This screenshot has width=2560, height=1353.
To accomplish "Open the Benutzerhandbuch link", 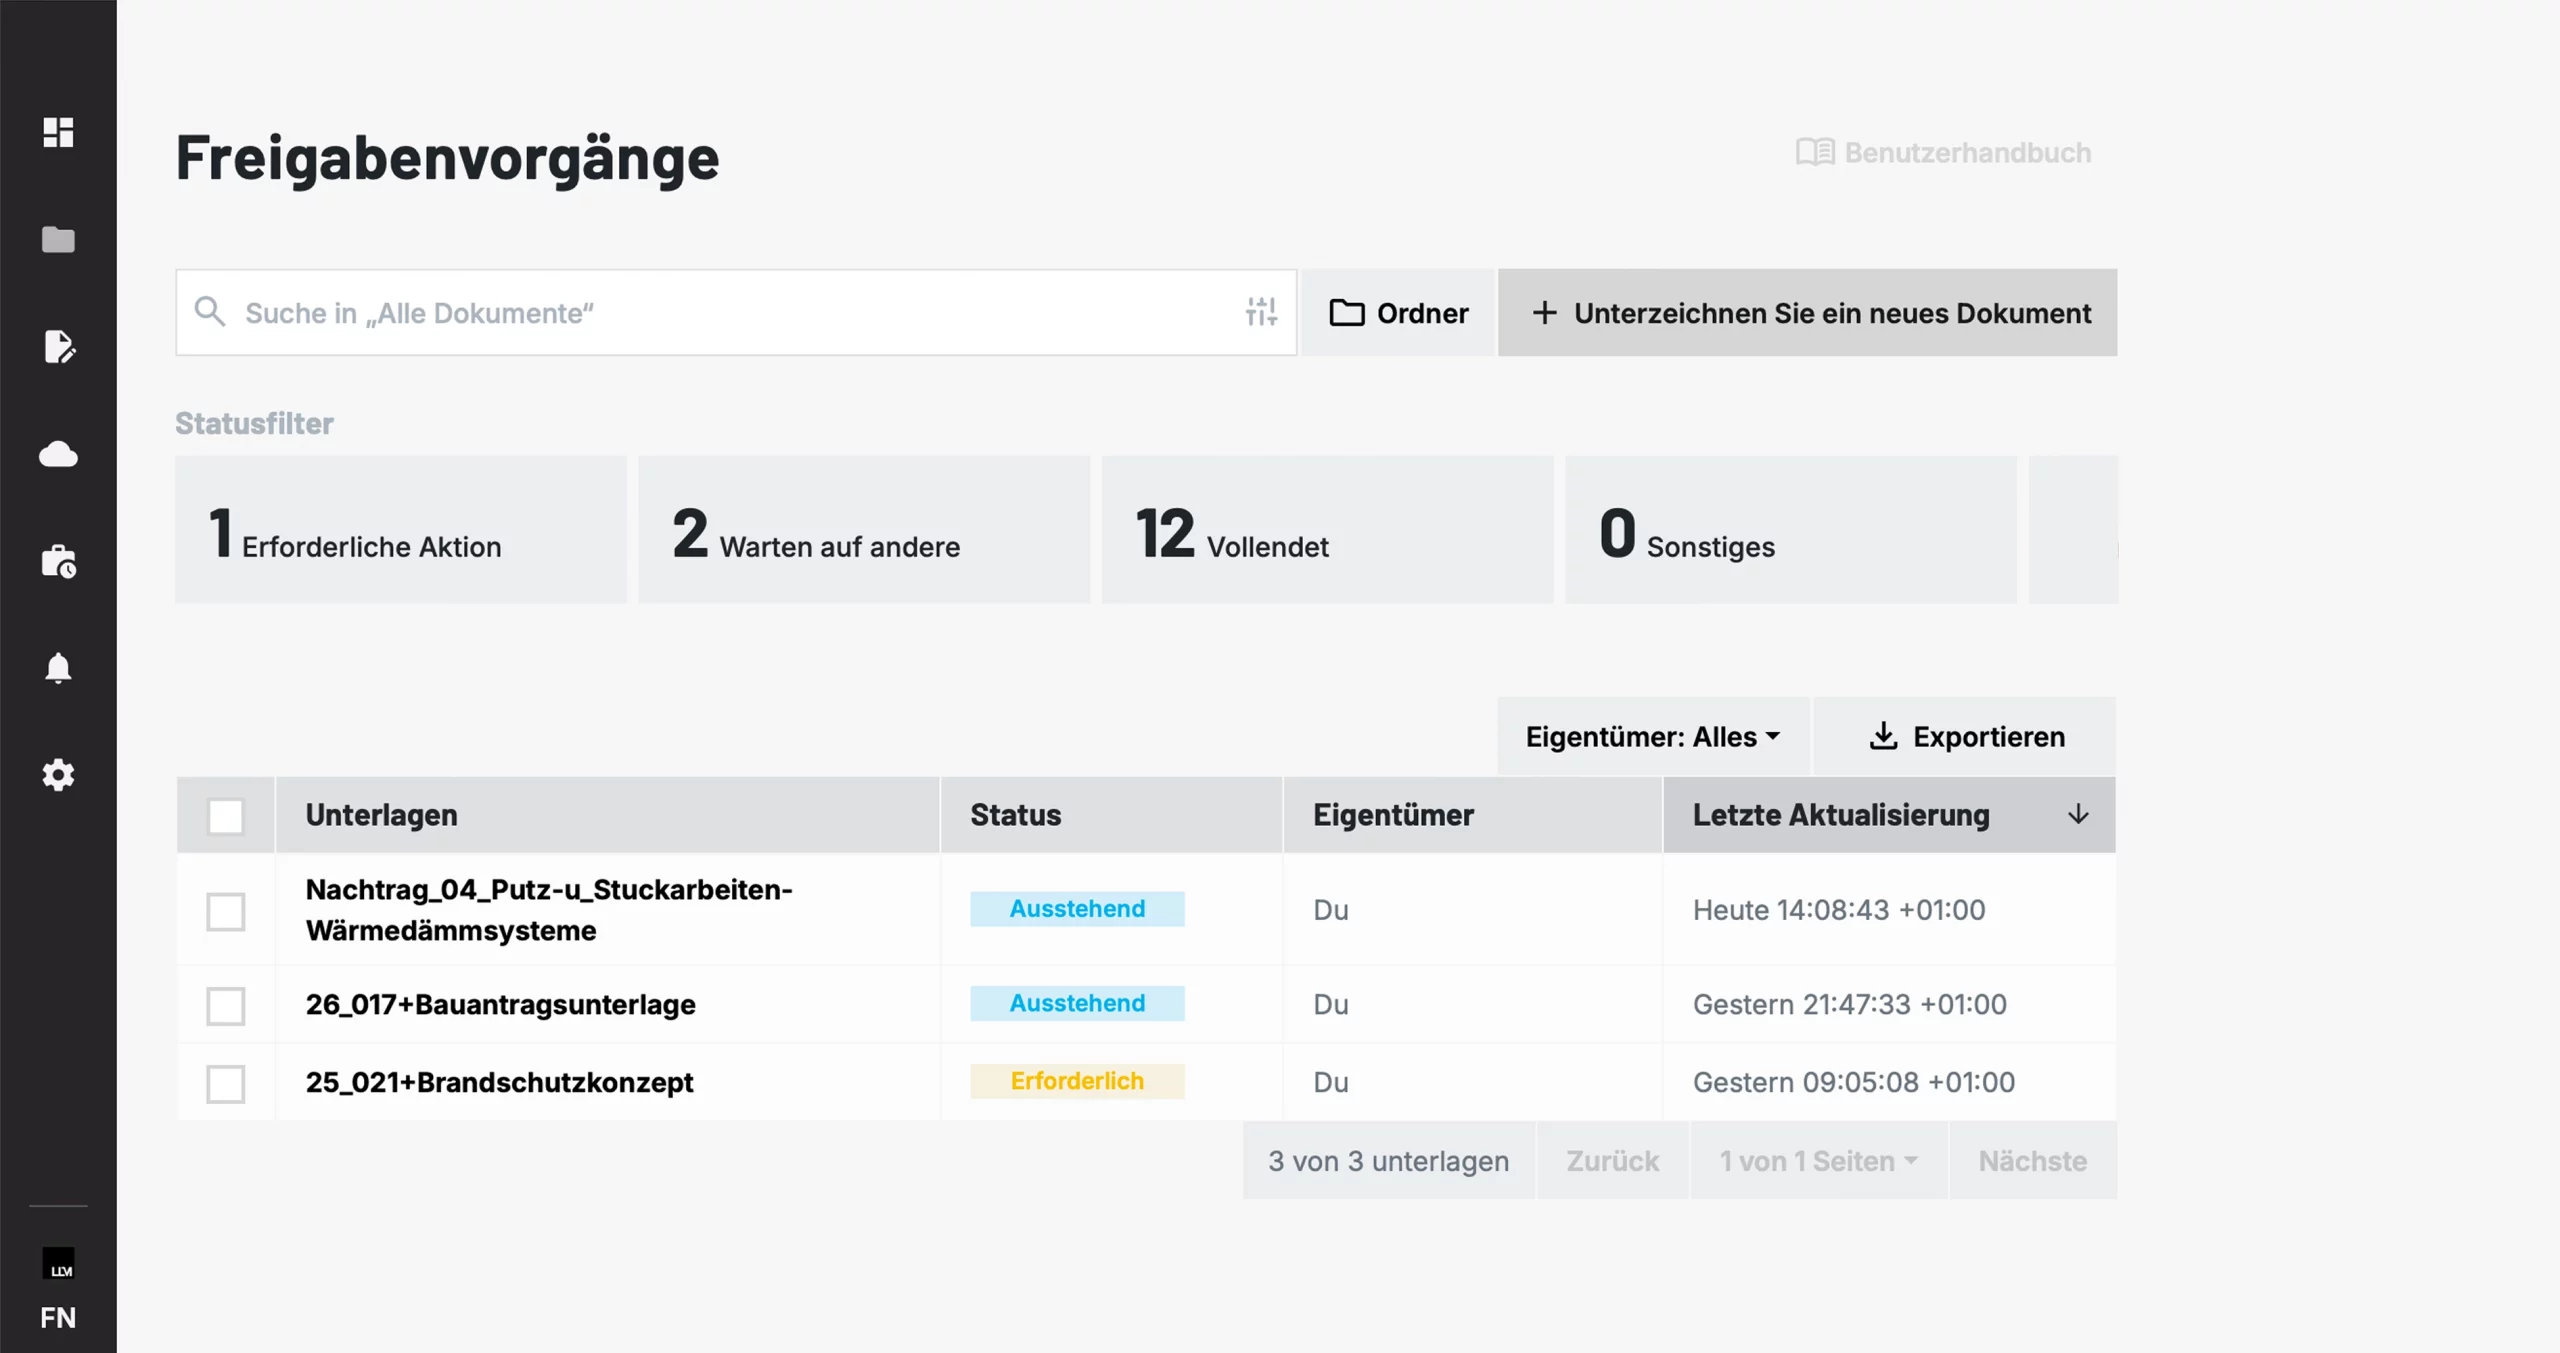I will [x=1944, y=153].
